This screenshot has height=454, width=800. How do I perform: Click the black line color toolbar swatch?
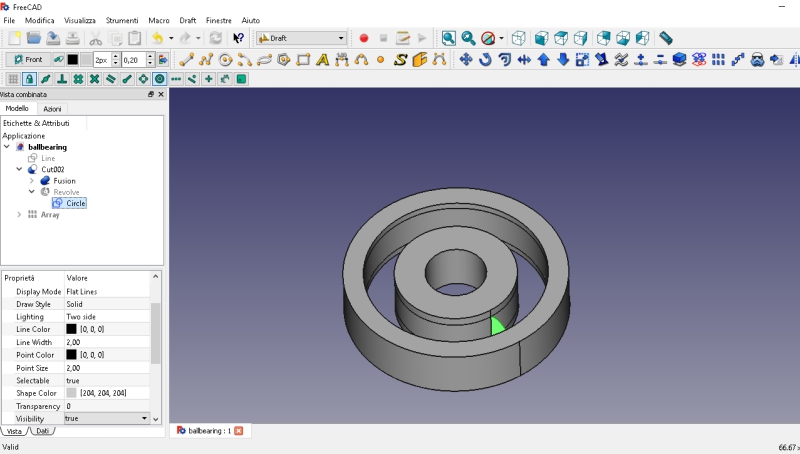[x=72, y=60]
